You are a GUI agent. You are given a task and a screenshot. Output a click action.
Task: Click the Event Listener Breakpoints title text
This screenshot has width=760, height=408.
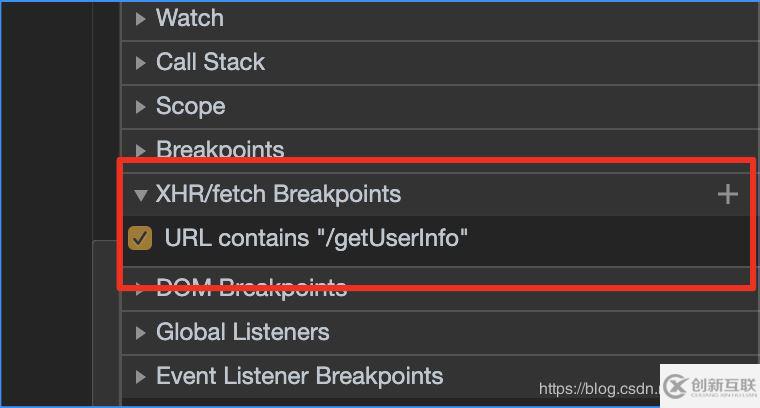point(299,376)
